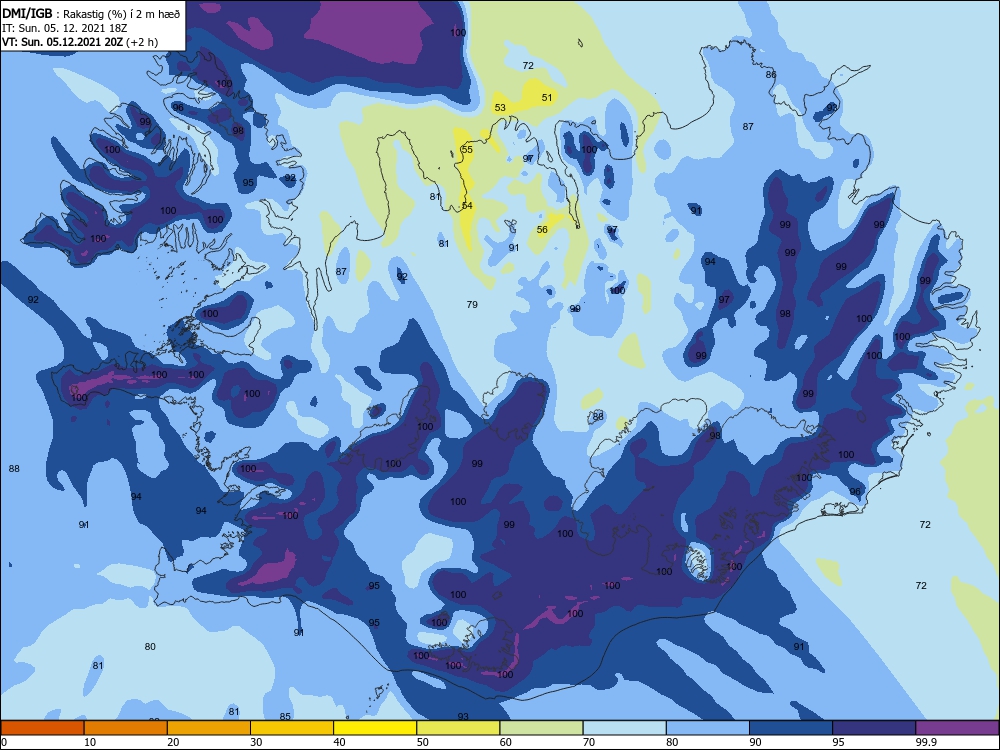The image size is (1000, 750).
Task: Click the humidity value '54' on the map
Action: (x=467, y=205)
